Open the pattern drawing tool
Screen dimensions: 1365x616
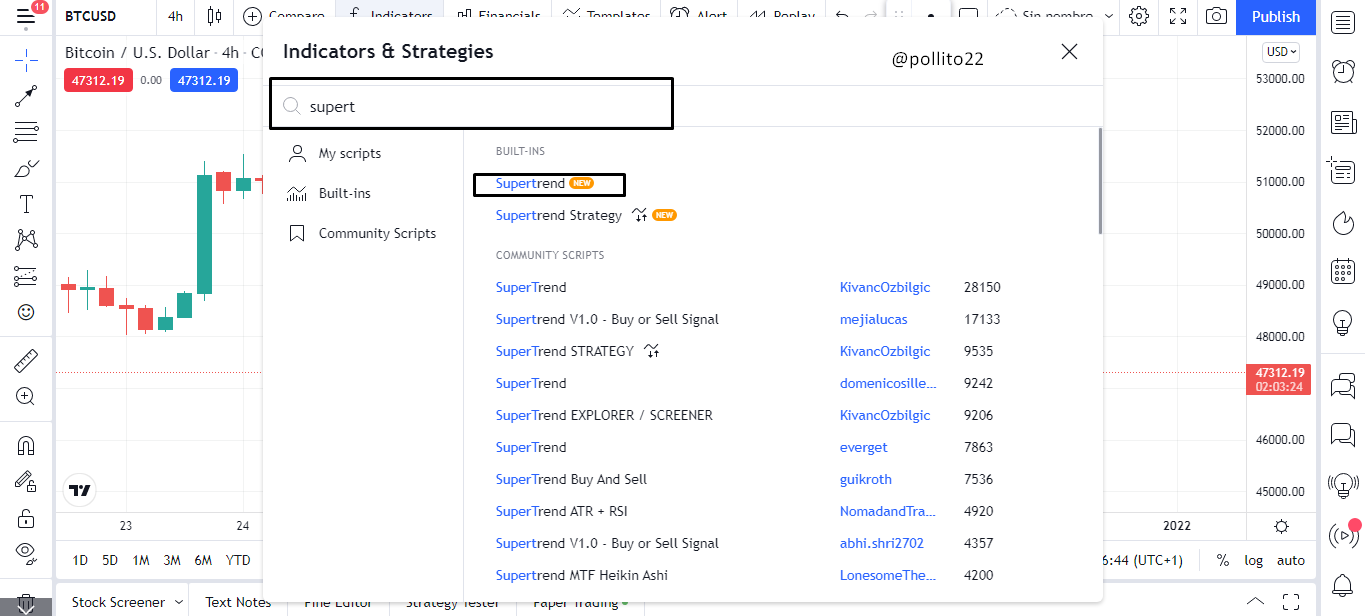(x=26, y=240)
